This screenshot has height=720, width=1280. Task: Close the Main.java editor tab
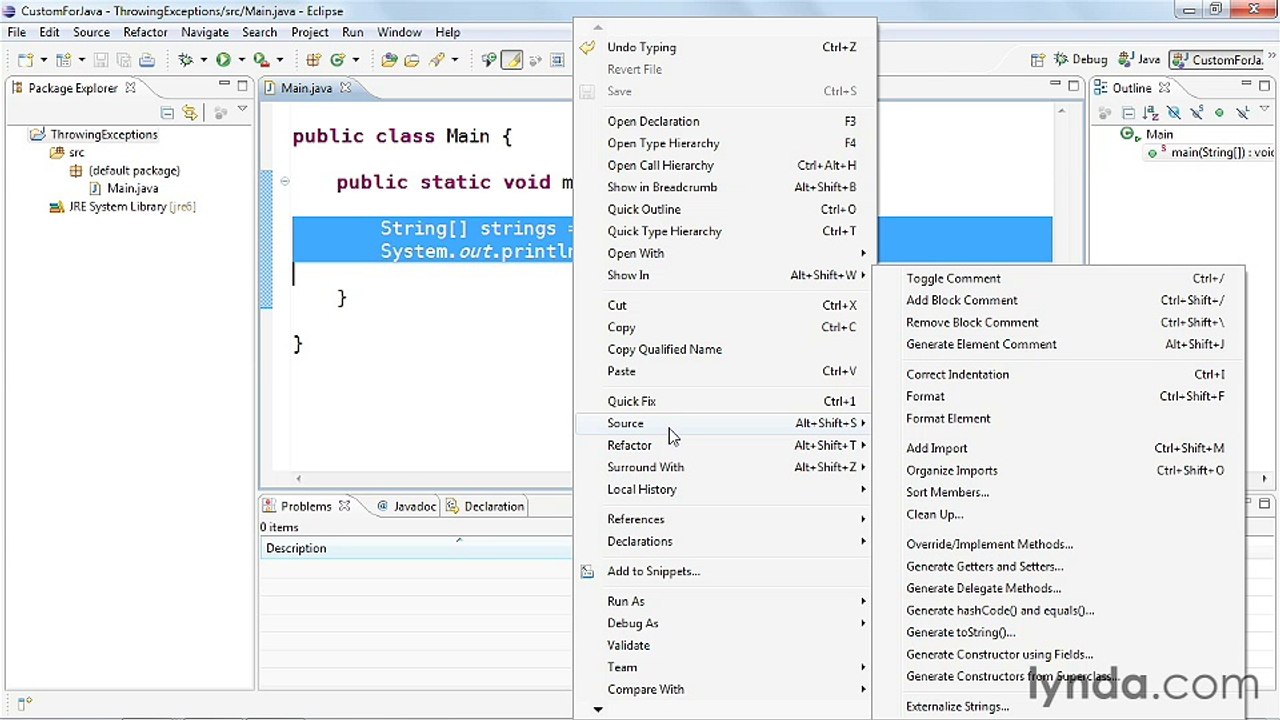345,88
